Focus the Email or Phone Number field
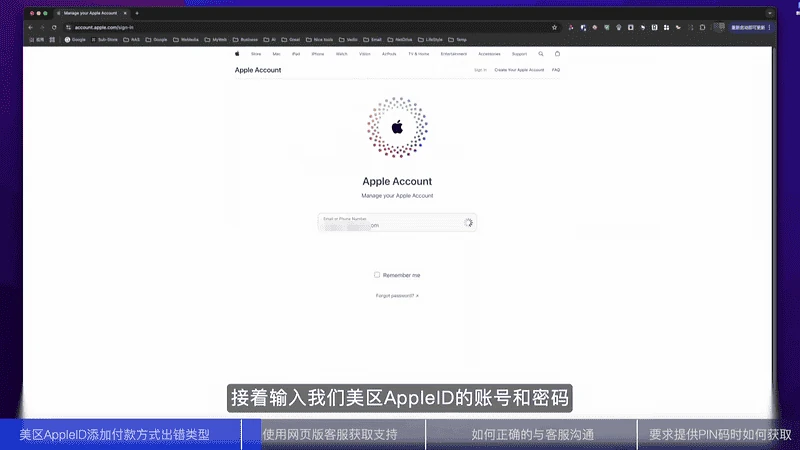The height and width of the screenshot is (450, 800). click(x=397, y=222)
